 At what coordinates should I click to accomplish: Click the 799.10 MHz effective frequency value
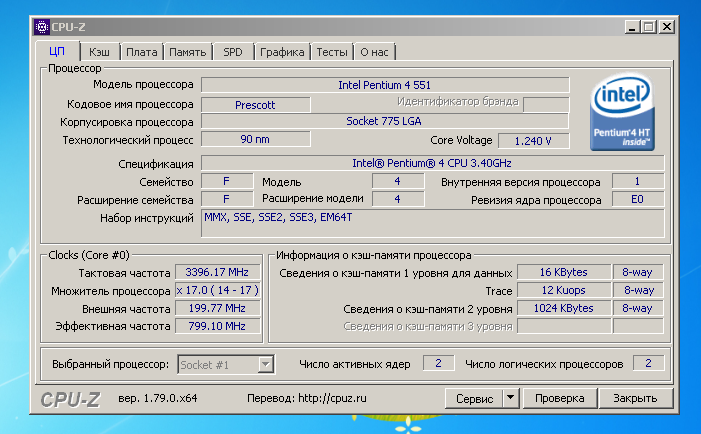click(218, 326)
